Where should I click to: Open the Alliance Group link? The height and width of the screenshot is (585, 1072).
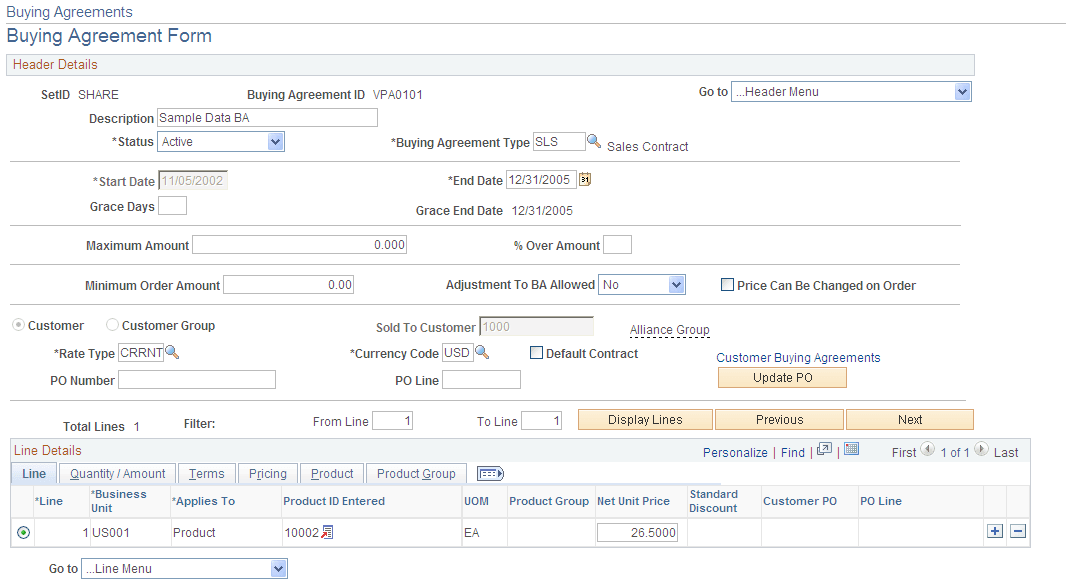671,330
